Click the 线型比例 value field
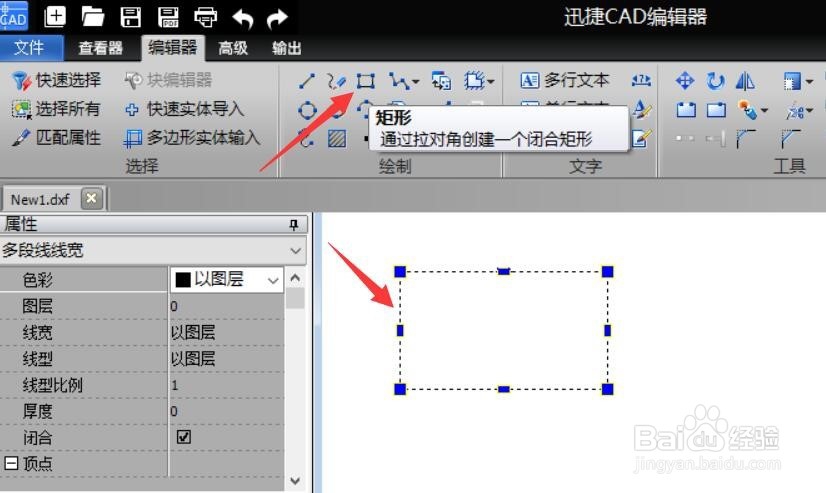 pos(225,385)
